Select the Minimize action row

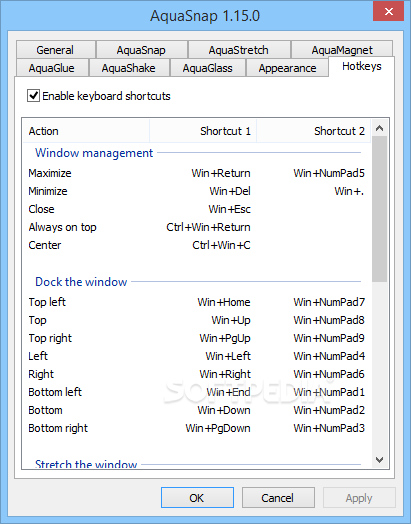point(197,191)
